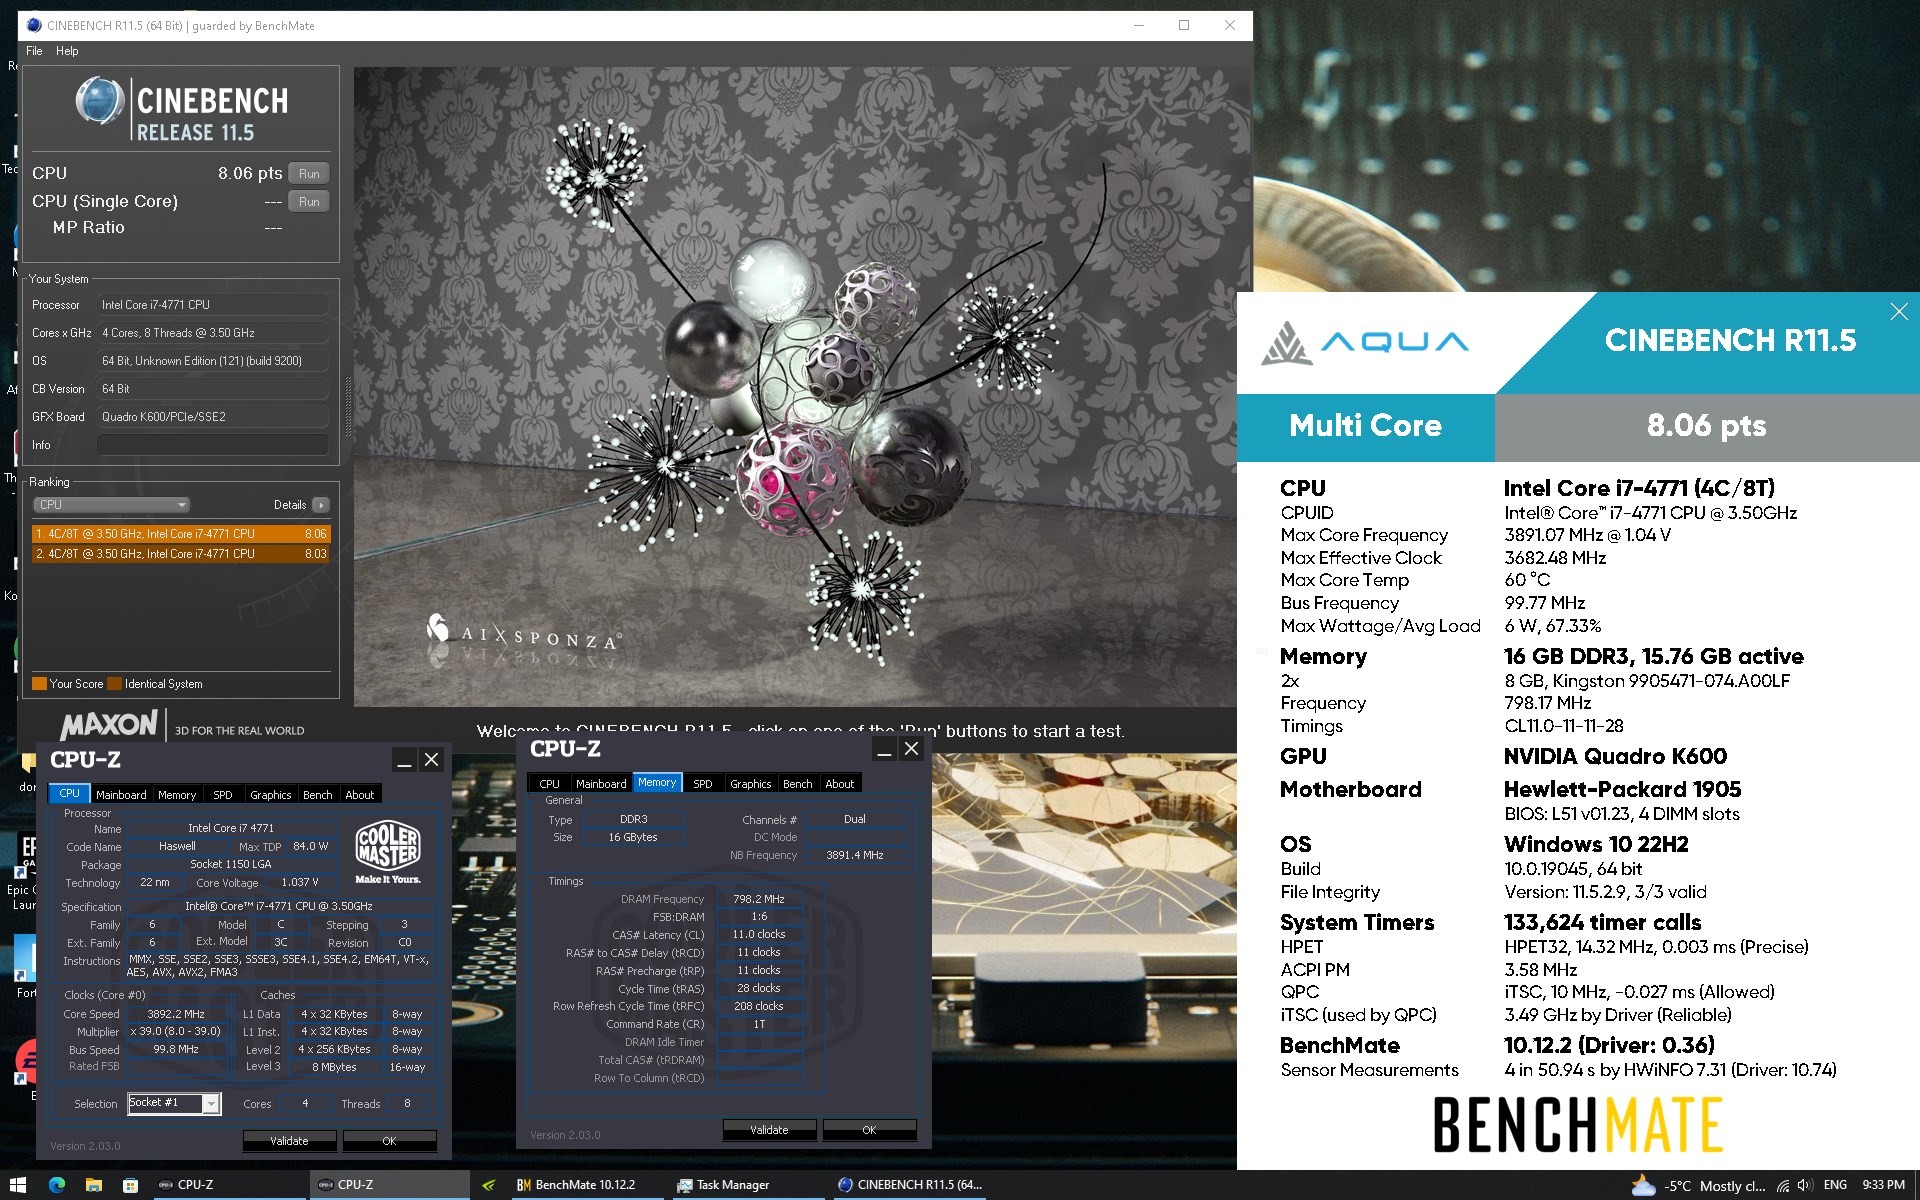1920x1200 pixels.
Task: Open the Windows Start menu
Action: 18,1185
